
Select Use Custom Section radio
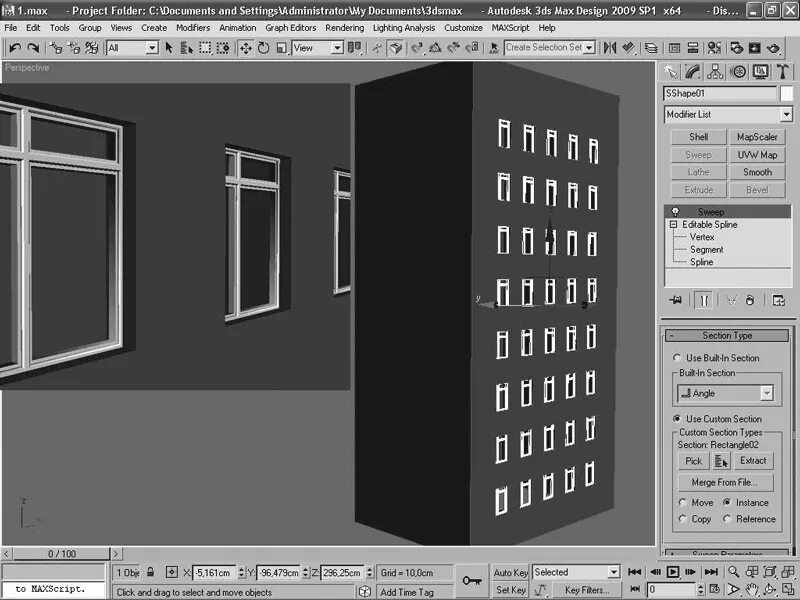point(677,418)
